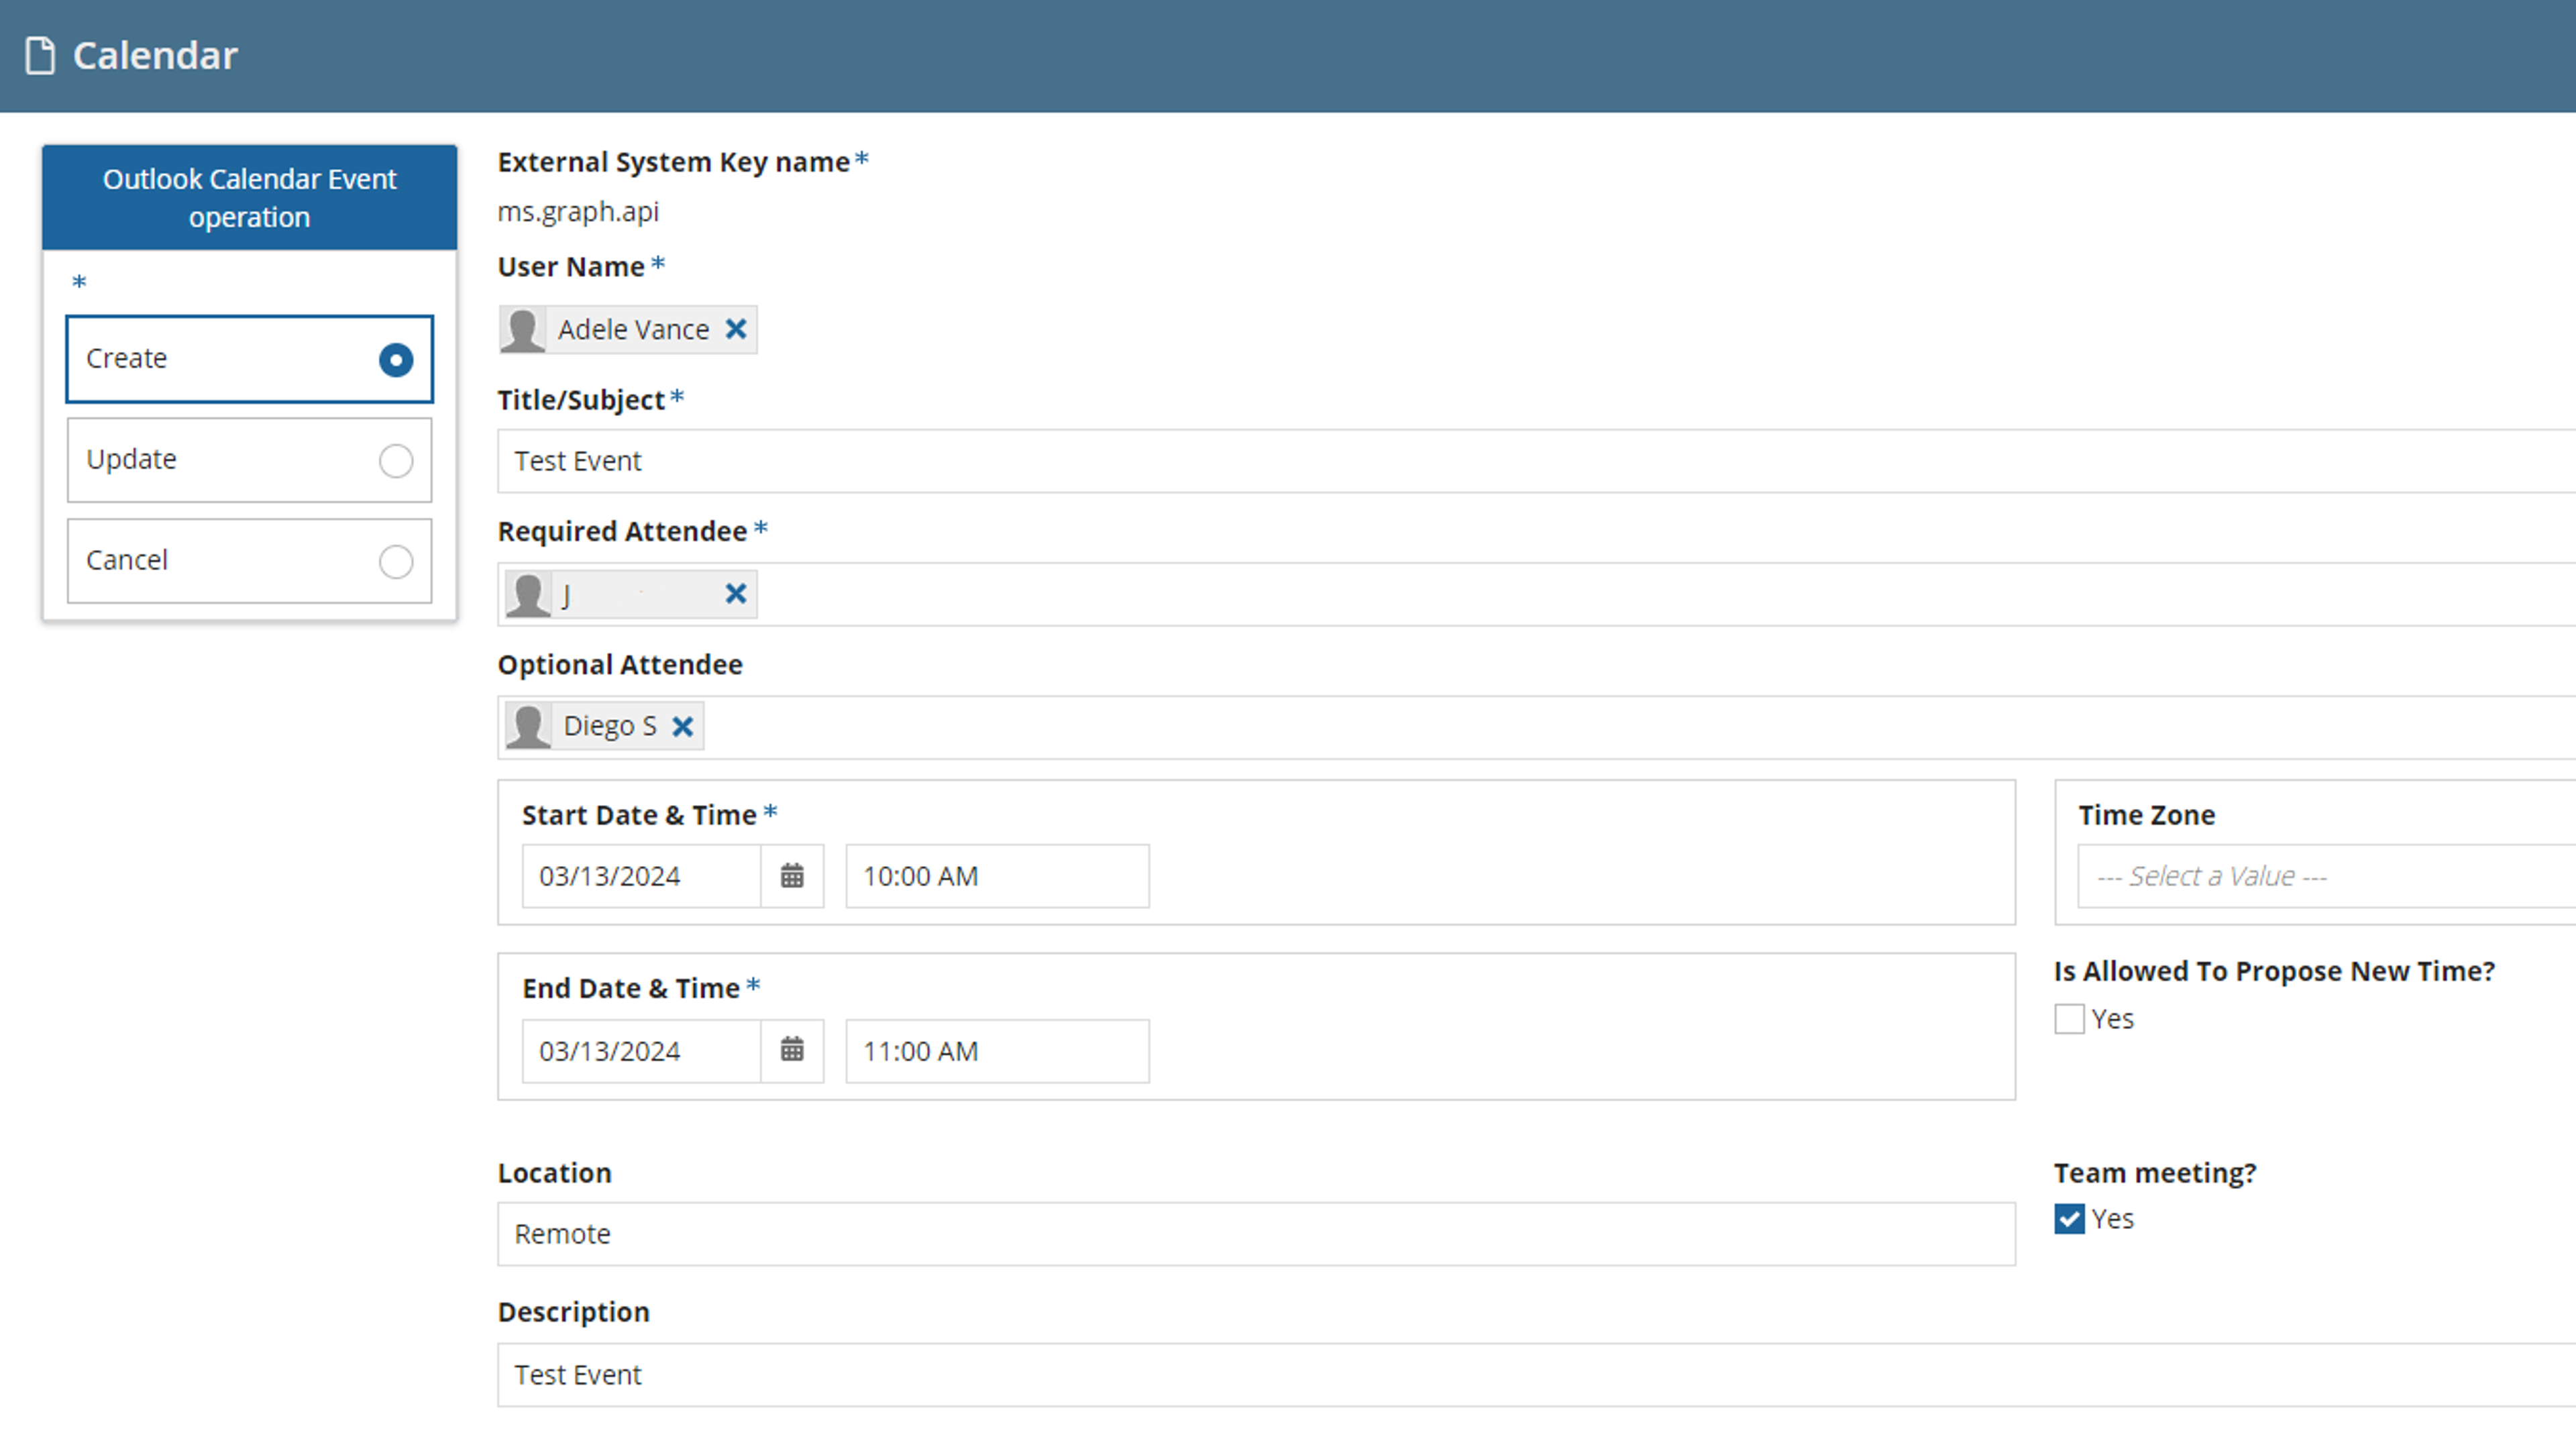Click the start time field 10:00 AM
Image resolution: width=2576 pixels, height=1445 pixels.
pyautogui.click(x=997, y=876)
